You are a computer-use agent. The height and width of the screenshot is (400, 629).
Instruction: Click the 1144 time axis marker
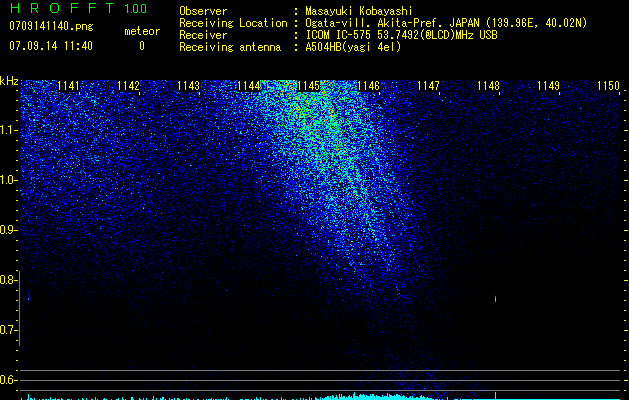(249, 86)
